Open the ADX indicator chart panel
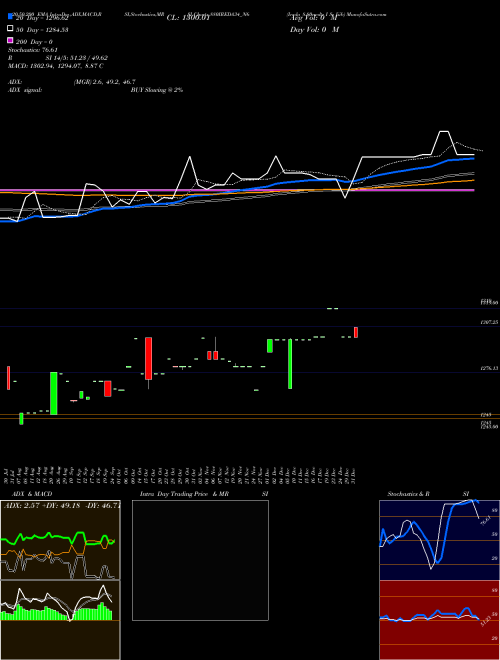This screenshot has height=660, width=500. pos(60,540)
